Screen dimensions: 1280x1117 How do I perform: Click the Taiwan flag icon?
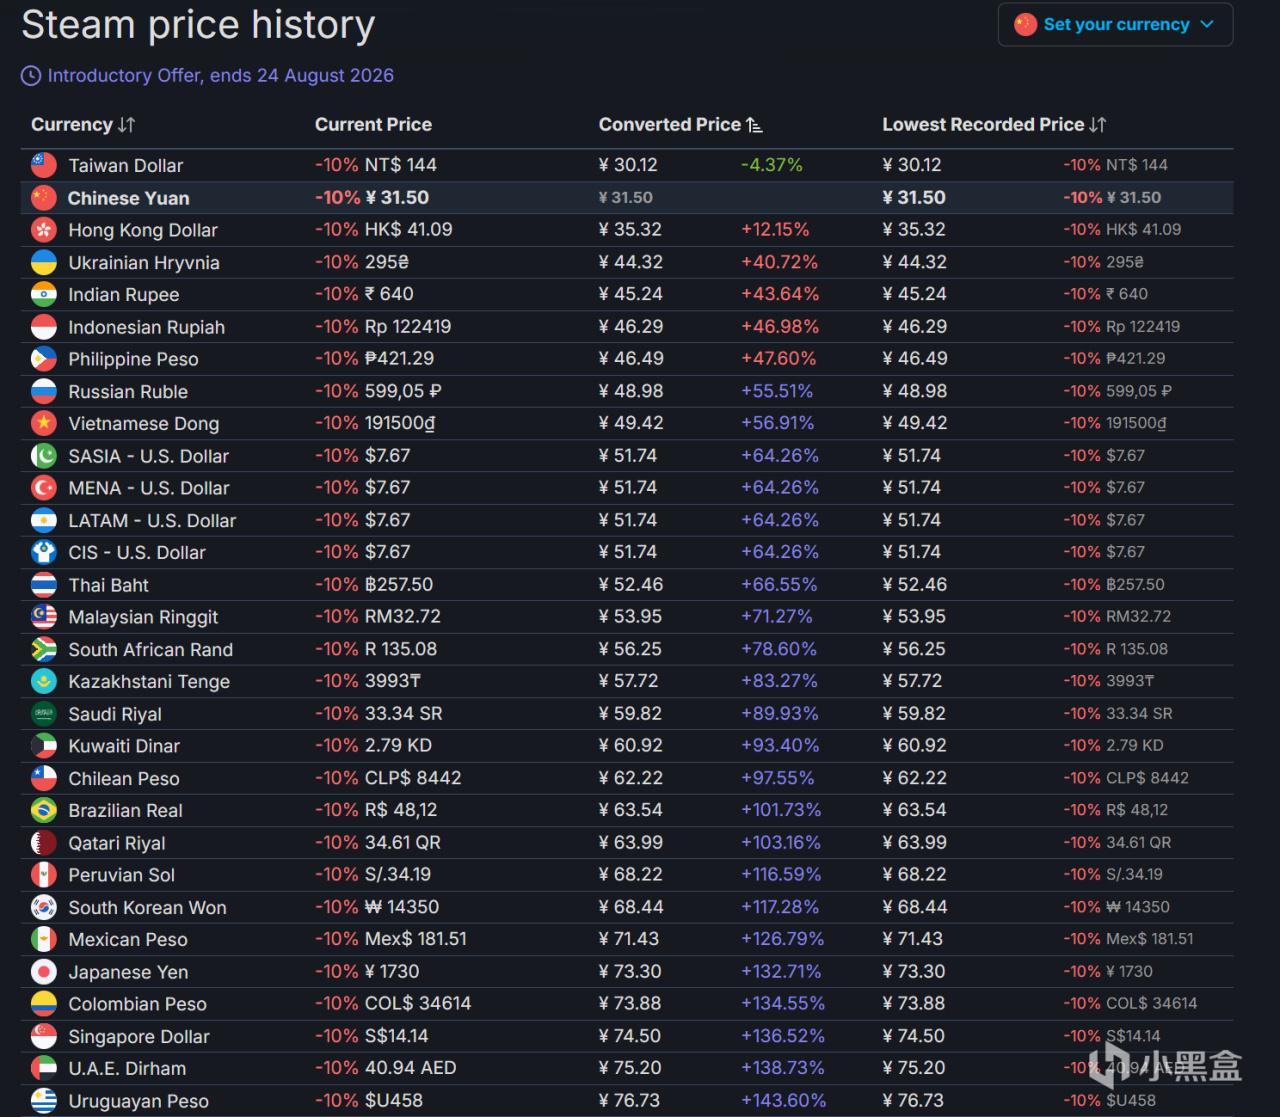(44, 165)
